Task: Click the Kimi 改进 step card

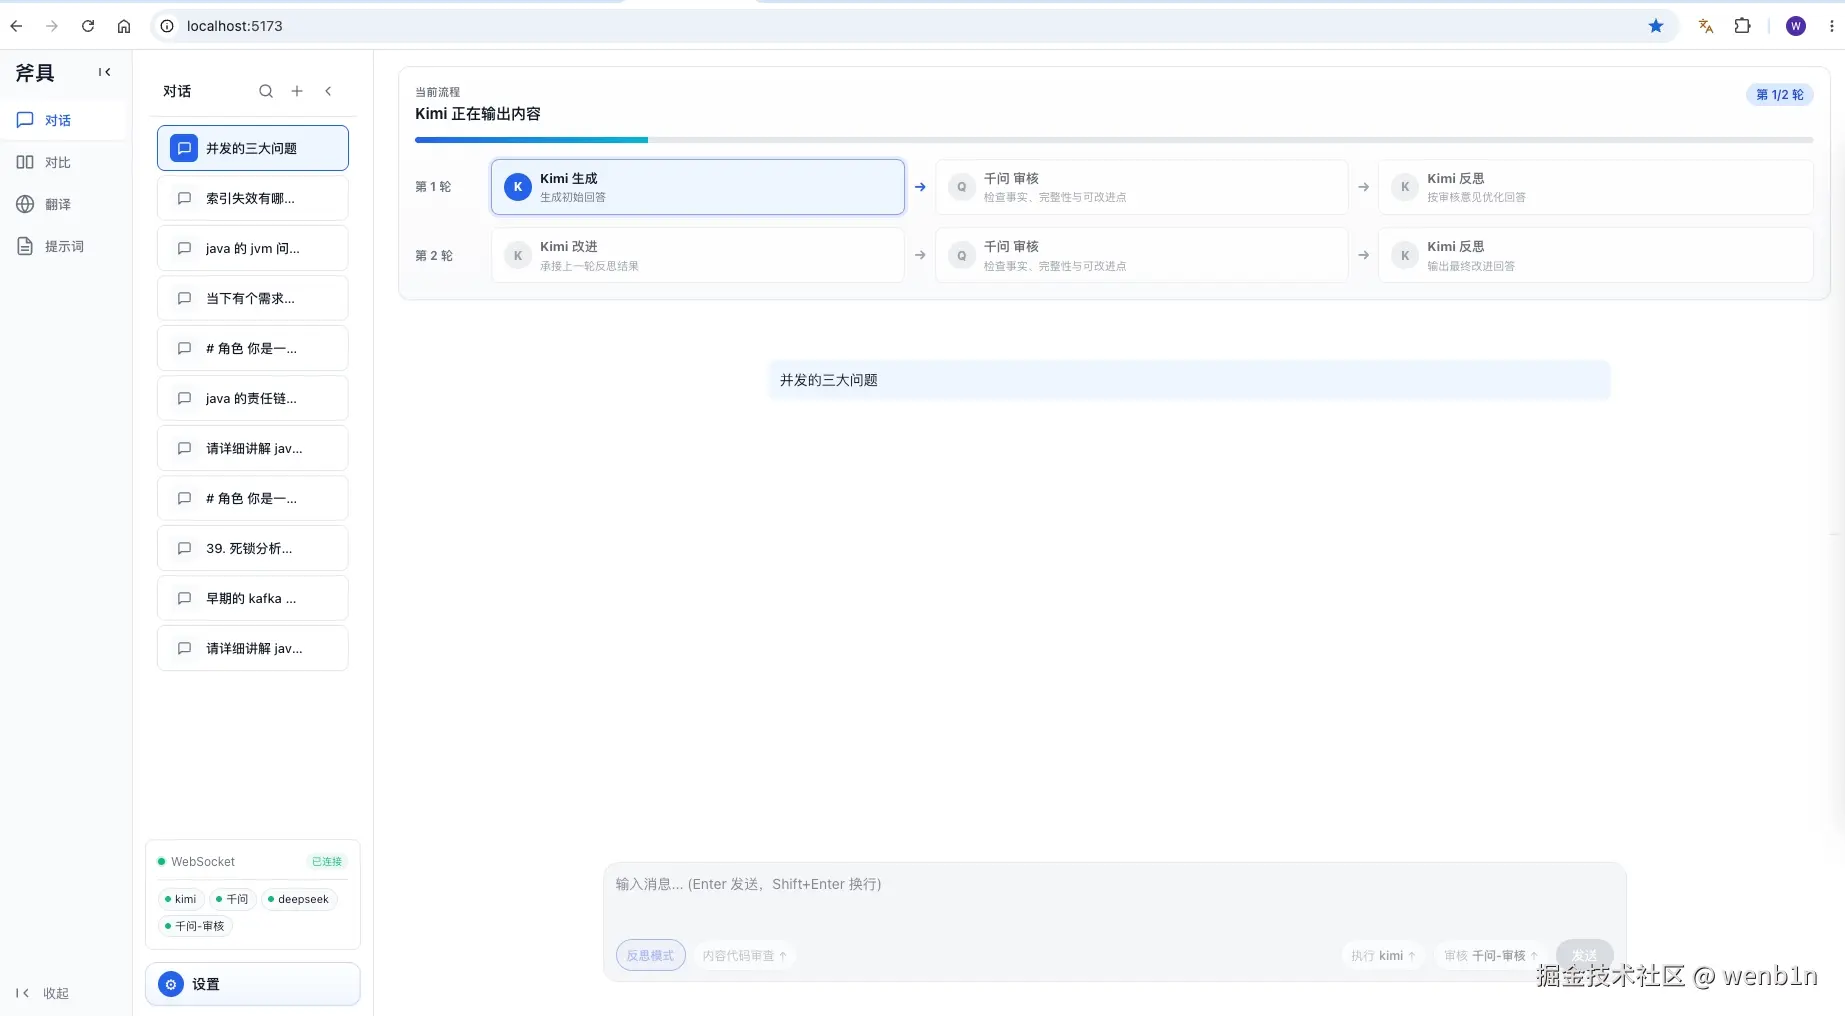Action: point(698,255)
